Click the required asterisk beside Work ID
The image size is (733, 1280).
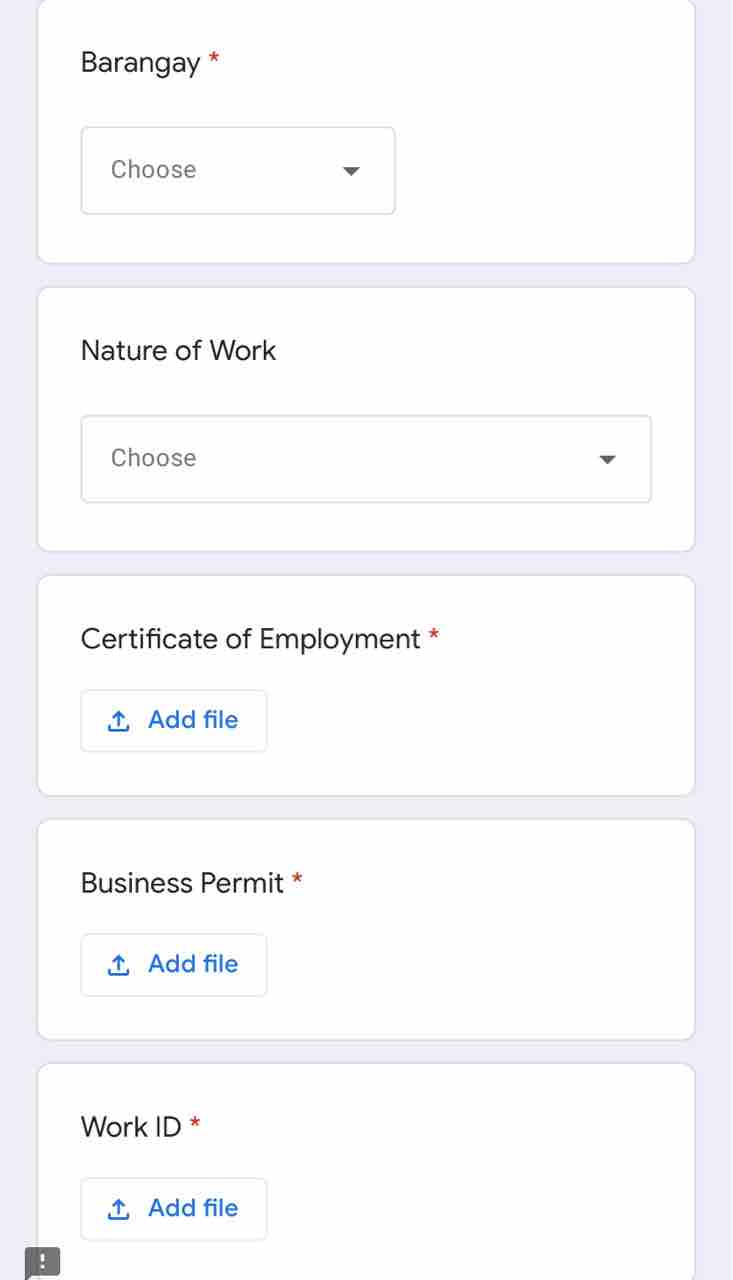click(195, 1123)
